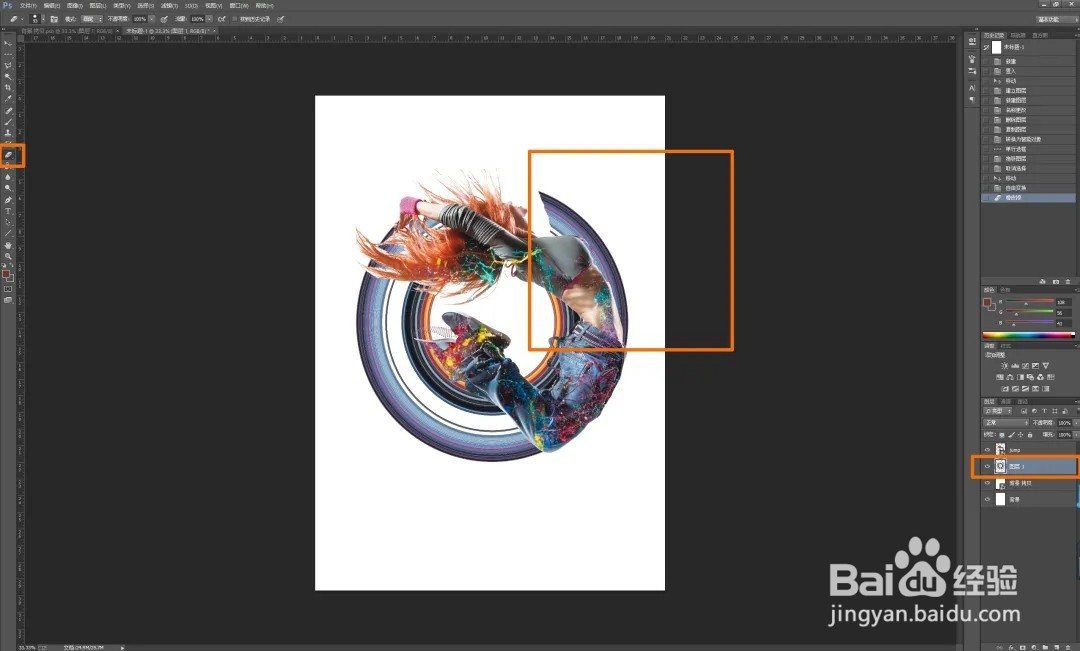This screenshot has width=1080, height=651.
Task: Switch to the 直方图 panel tab
Action: (1040, 35)
